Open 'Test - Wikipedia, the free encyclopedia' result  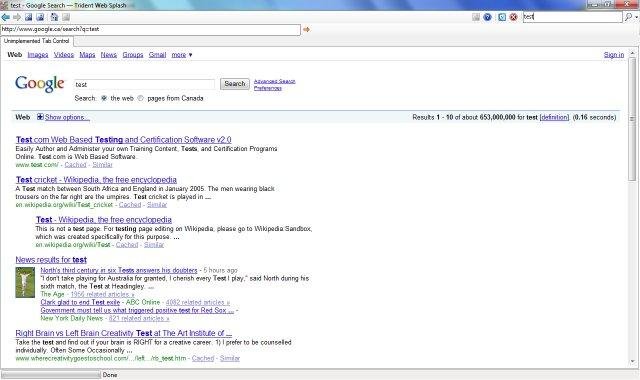(104, 220)
